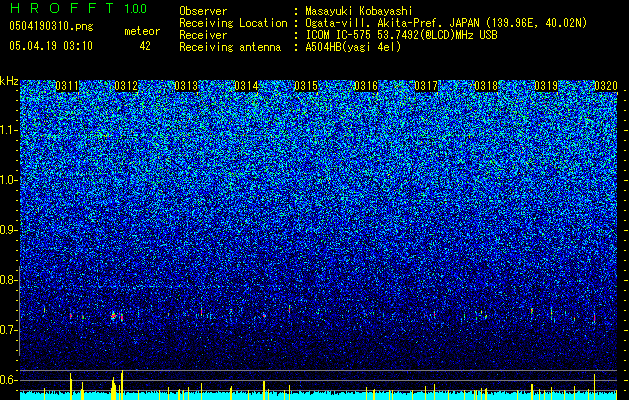Image resolution: width=629 pixels, height=400 pixels.
Task: Click the 0315 time marker
Action: tap(306, 86)
